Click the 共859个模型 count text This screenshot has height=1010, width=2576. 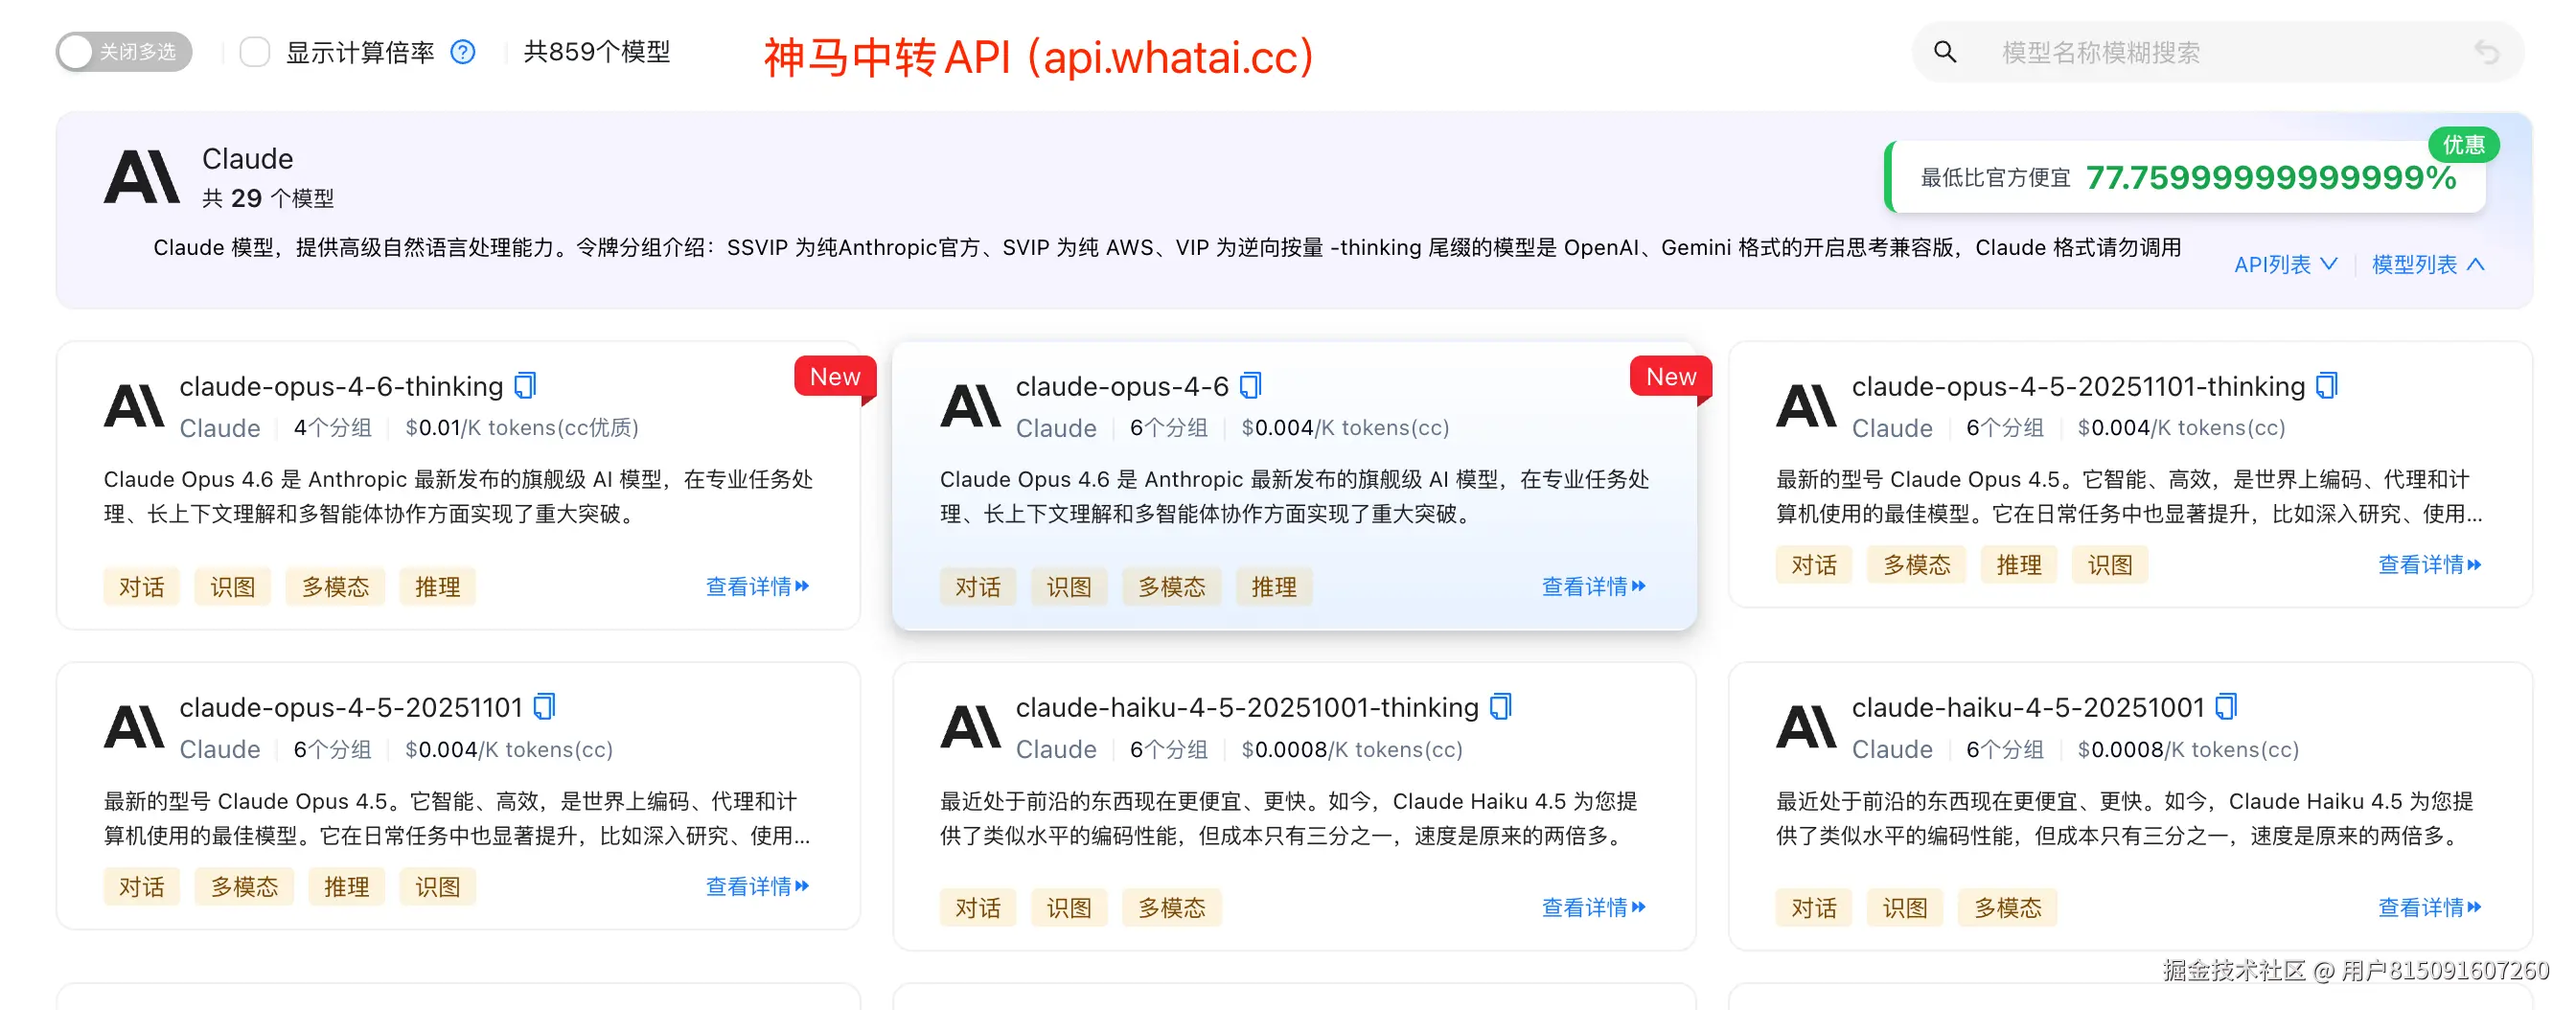click(x=596, y=52)
